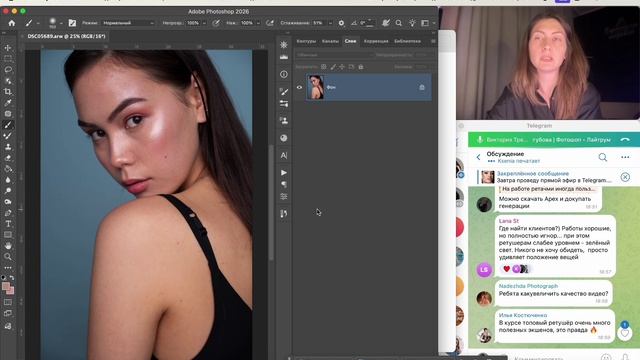Select the DSC05689.arw document tab
Image resolution: width=640 pixels, height=360 pixels.
pyautogui.click(x=67, y=36)
